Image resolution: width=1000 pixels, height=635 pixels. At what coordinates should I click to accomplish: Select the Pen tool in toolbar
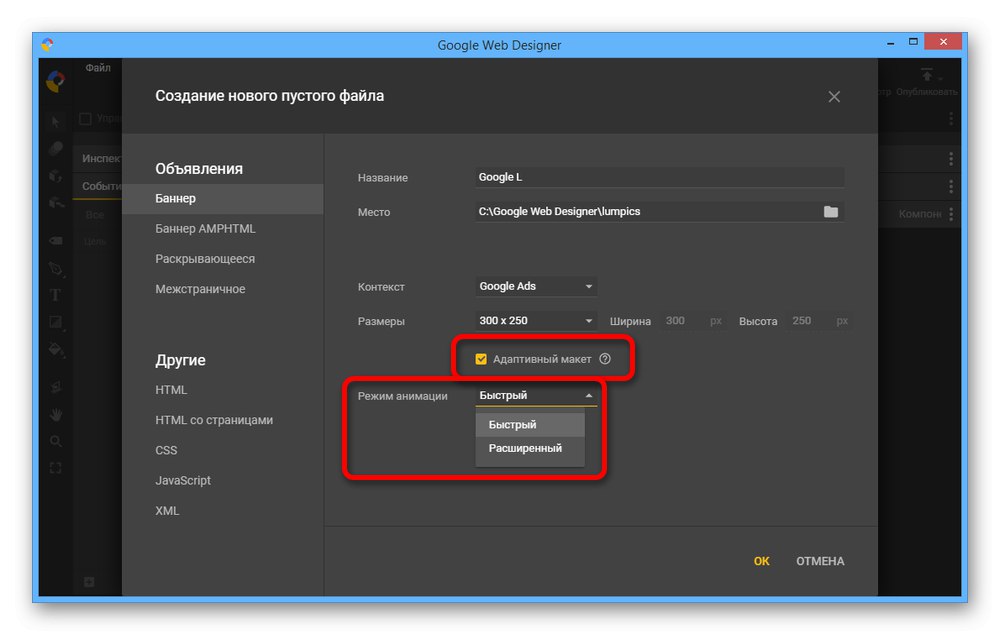(56, 268)
